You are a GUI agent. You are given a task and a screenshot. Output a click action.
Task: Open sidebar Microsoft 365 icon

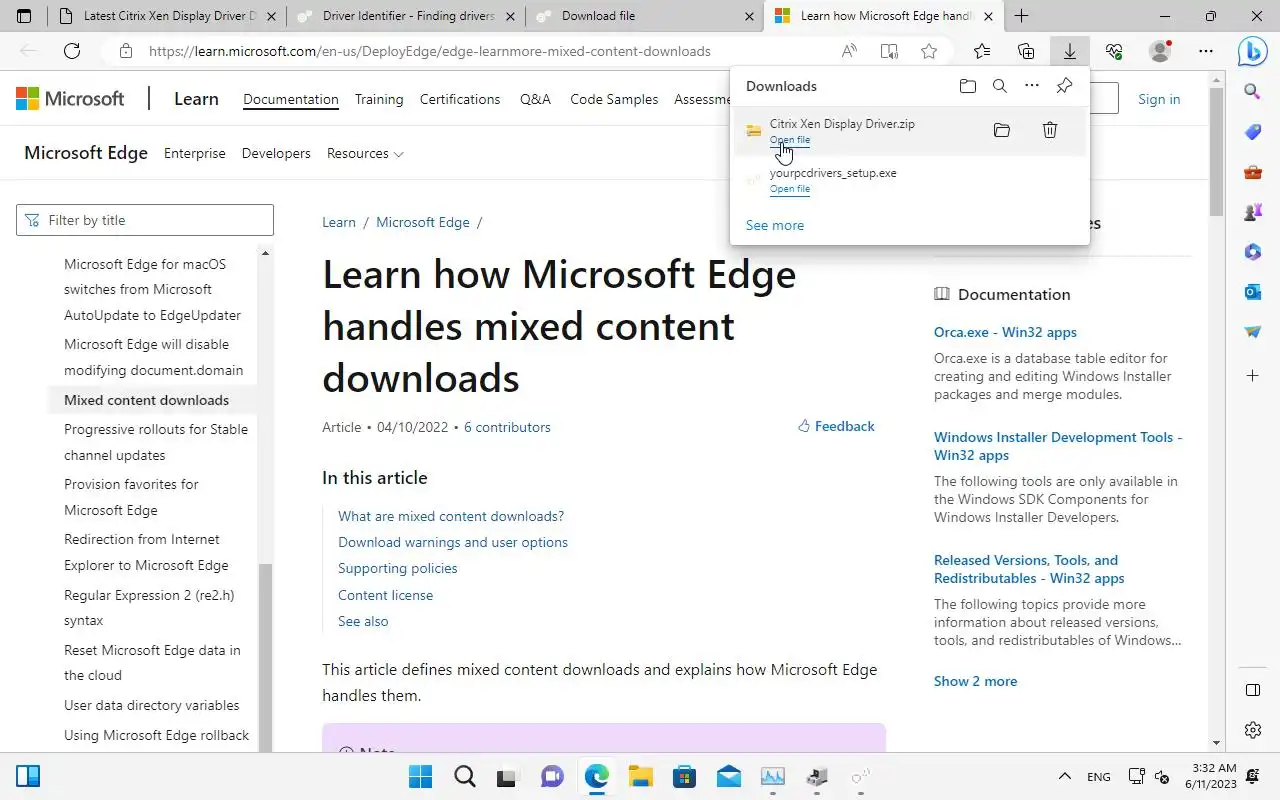pyautogui.click(x=1253, y=252)
